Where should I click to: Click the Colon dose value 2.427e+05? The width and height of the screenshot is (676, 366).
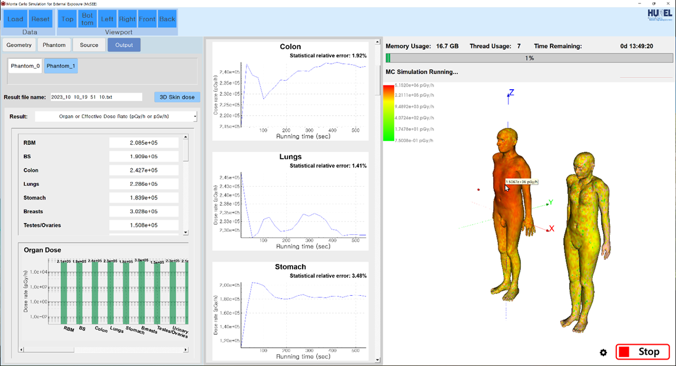tap(144, 170)
